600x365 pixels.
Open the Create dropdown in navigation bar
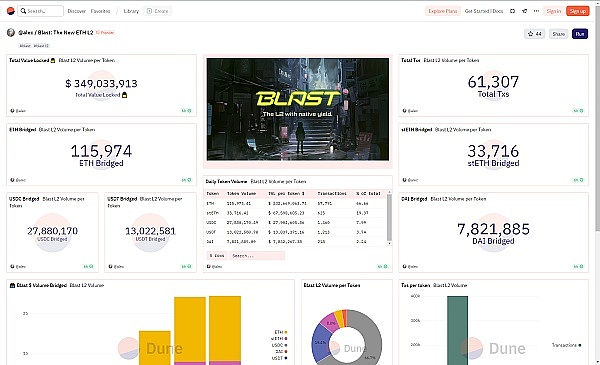click(x=158, y=11)
